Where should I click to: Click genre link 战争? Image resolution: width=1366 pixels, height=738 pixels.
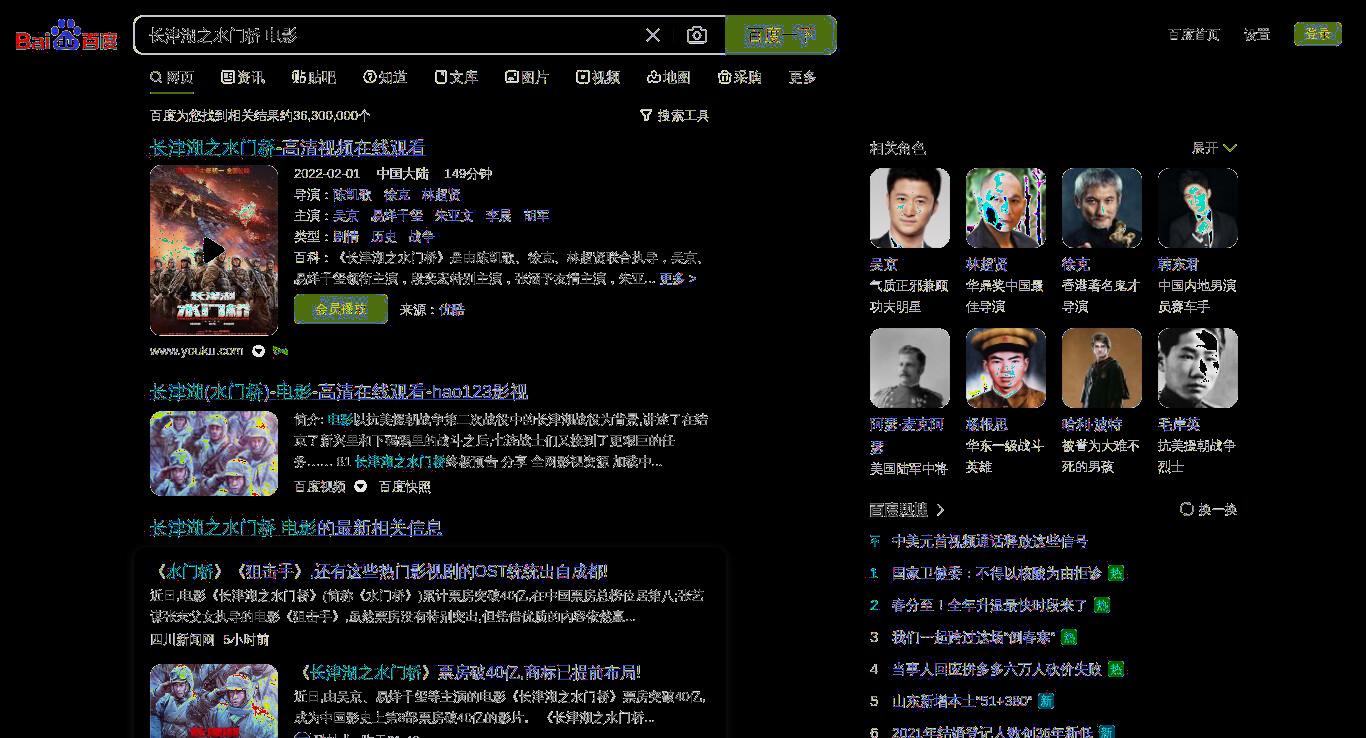(x=422, y=237)
